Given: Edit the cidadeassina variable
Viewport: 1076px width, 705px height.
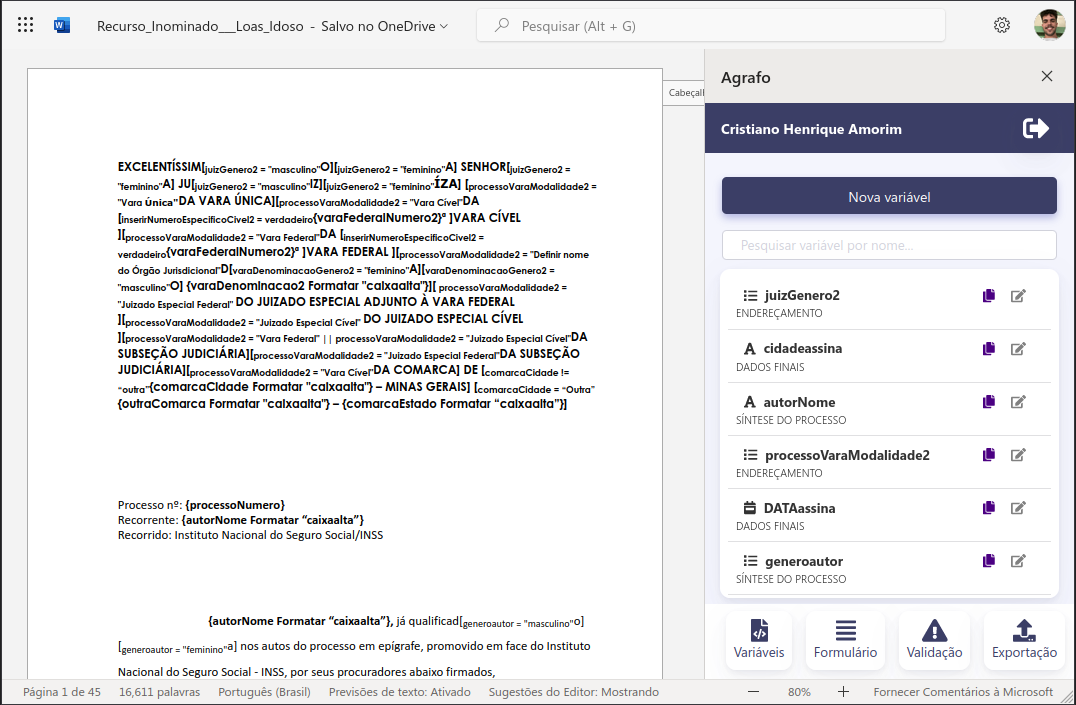Looking at the screenshot, I should coord(1018,349).
